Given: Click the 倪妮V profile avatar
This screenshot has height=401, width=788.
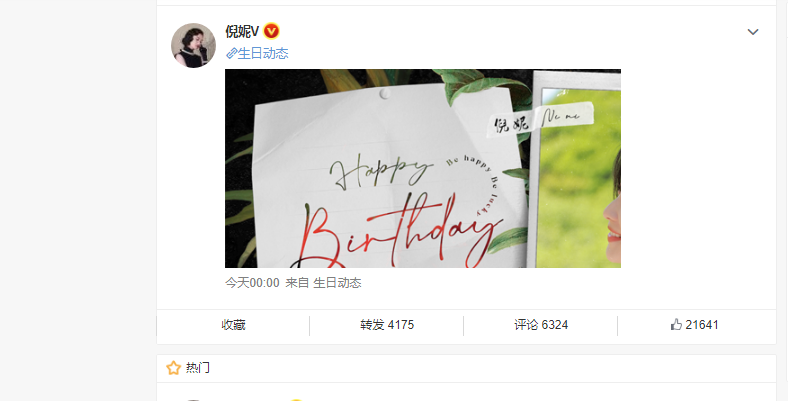Looking at the screenshot, I should click(x=193, y=45).
